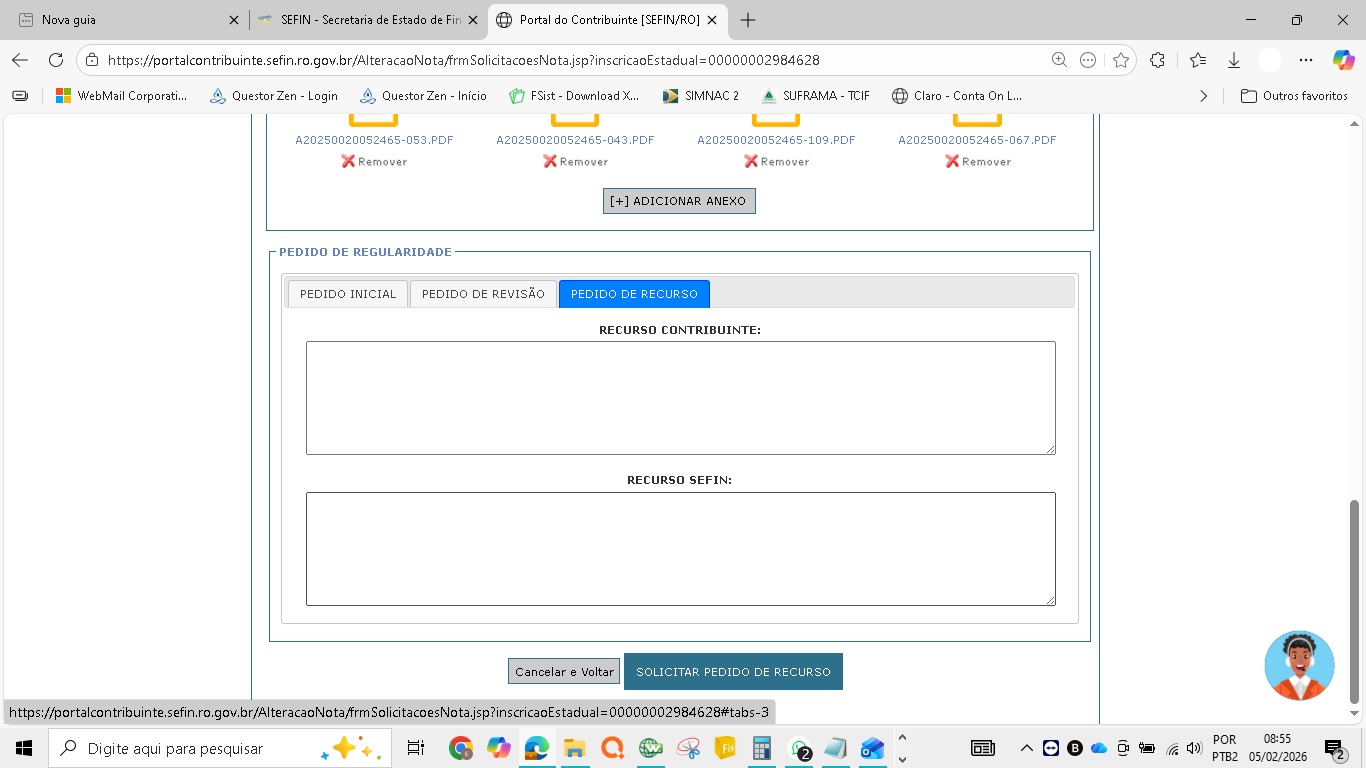The image size is (1366, 768).
Task: Click the ADICIONAR ANEXO button
Action: click(x=679, y=201)
